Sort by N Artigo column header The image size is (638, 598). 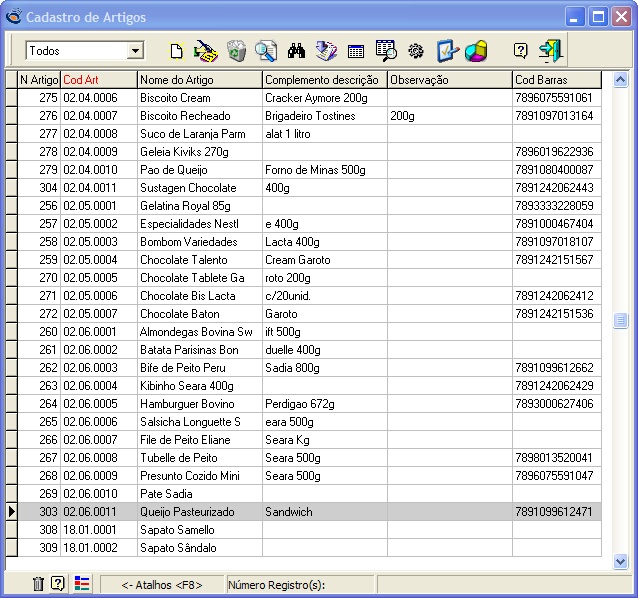point(39,80)
